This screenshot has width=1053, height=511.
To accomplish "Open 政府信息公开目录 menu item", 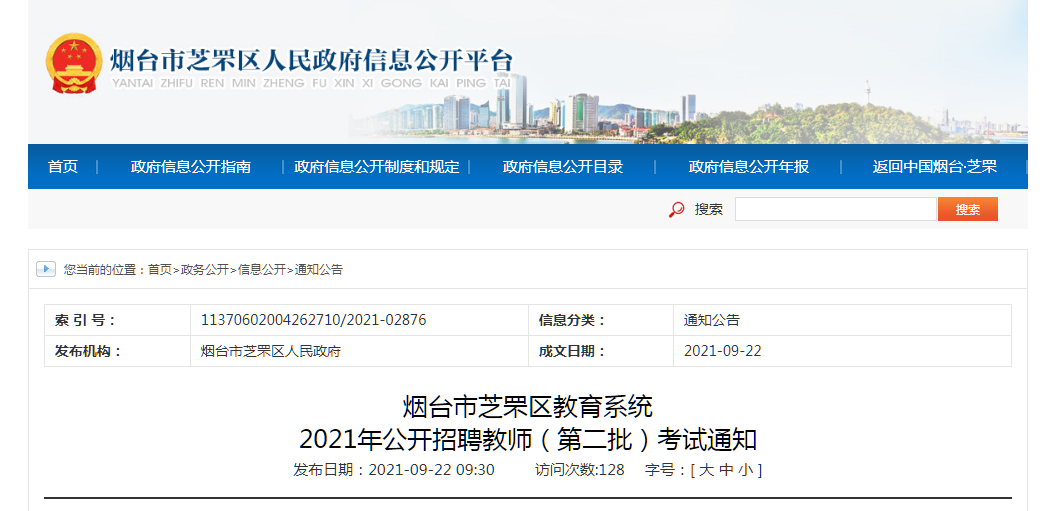I will point(563,167).
